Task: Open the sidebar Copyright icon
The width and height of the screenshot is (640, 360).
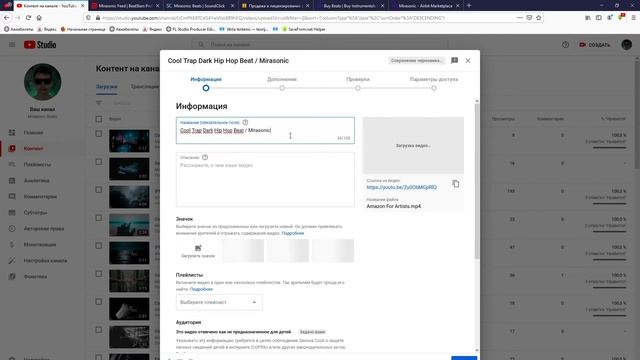Action: pyautogui.click(x=12, y=228)
